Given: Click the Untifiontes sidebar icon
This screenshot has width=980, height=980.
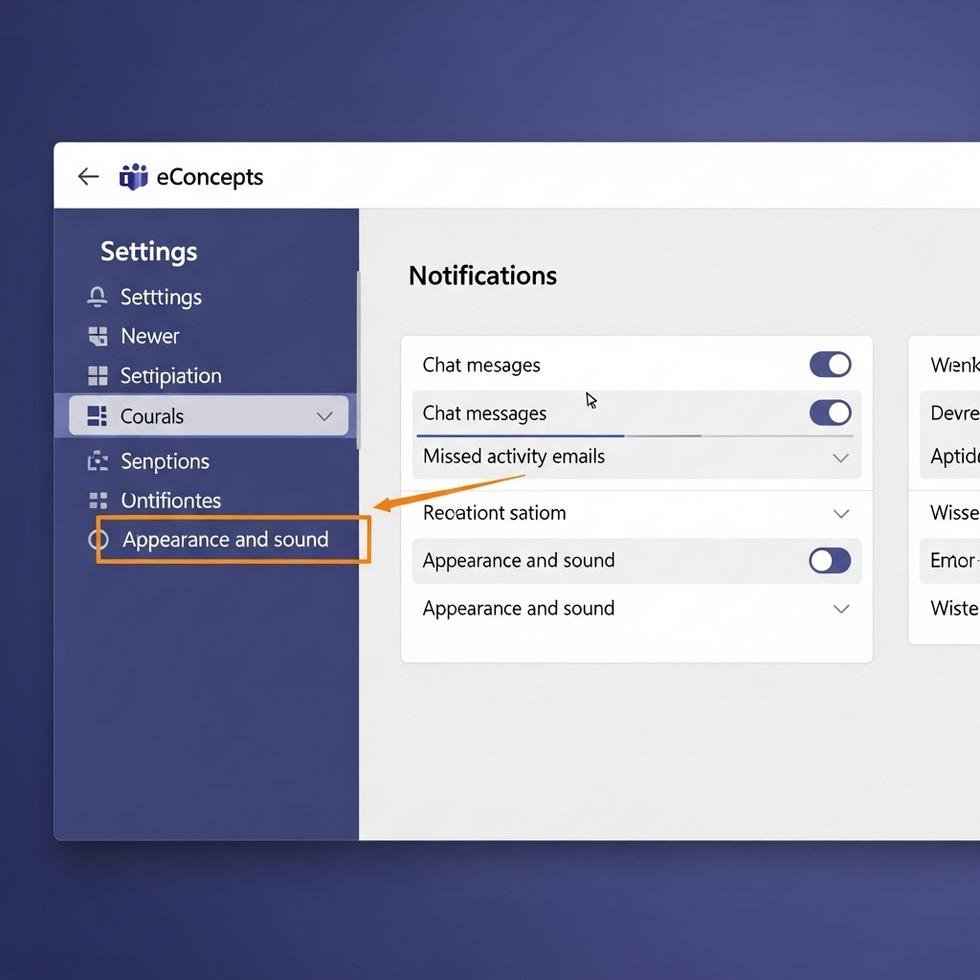Looking at the screenshot, I should point(97,500).
